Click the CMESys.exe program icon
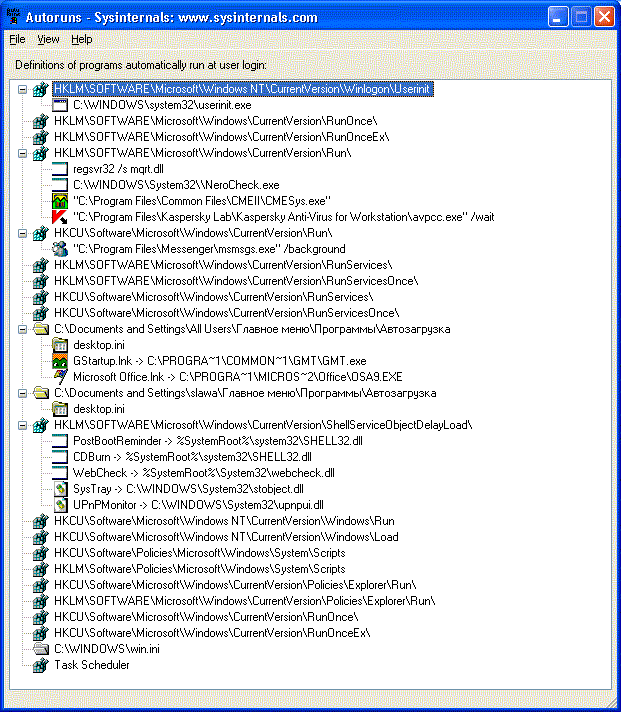The width and height of the screenshot is (621, 712). (59, 201)
